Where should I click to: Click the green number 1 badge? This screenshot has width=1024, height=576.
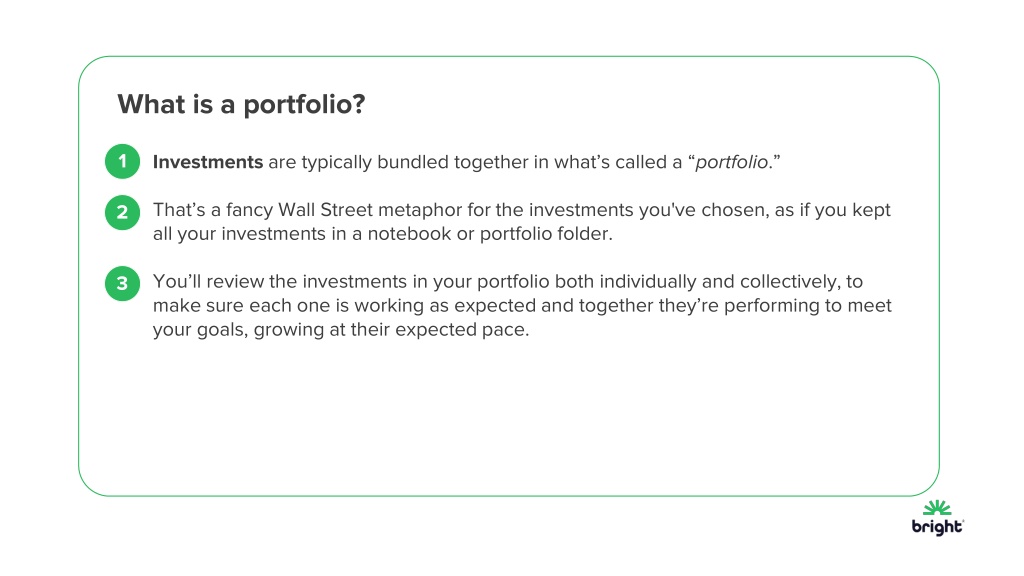pyautogui.click(x=122, y=161)
